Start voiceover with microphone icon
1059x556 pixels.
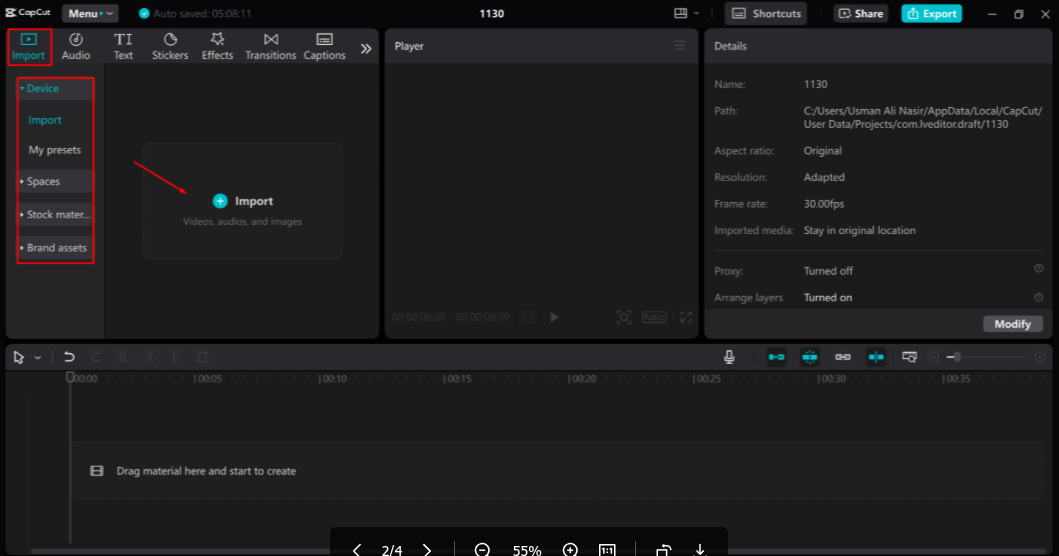[x=729, y=357]
